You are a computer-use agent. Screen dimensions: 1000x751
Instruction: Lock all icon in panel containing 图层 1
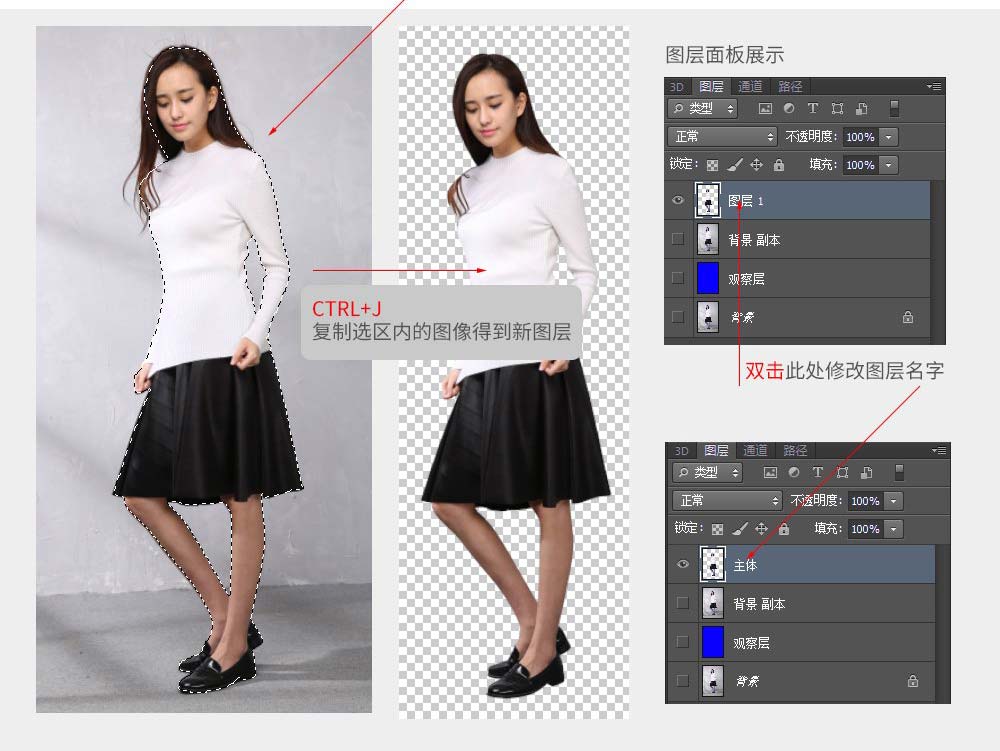[779, 164]
